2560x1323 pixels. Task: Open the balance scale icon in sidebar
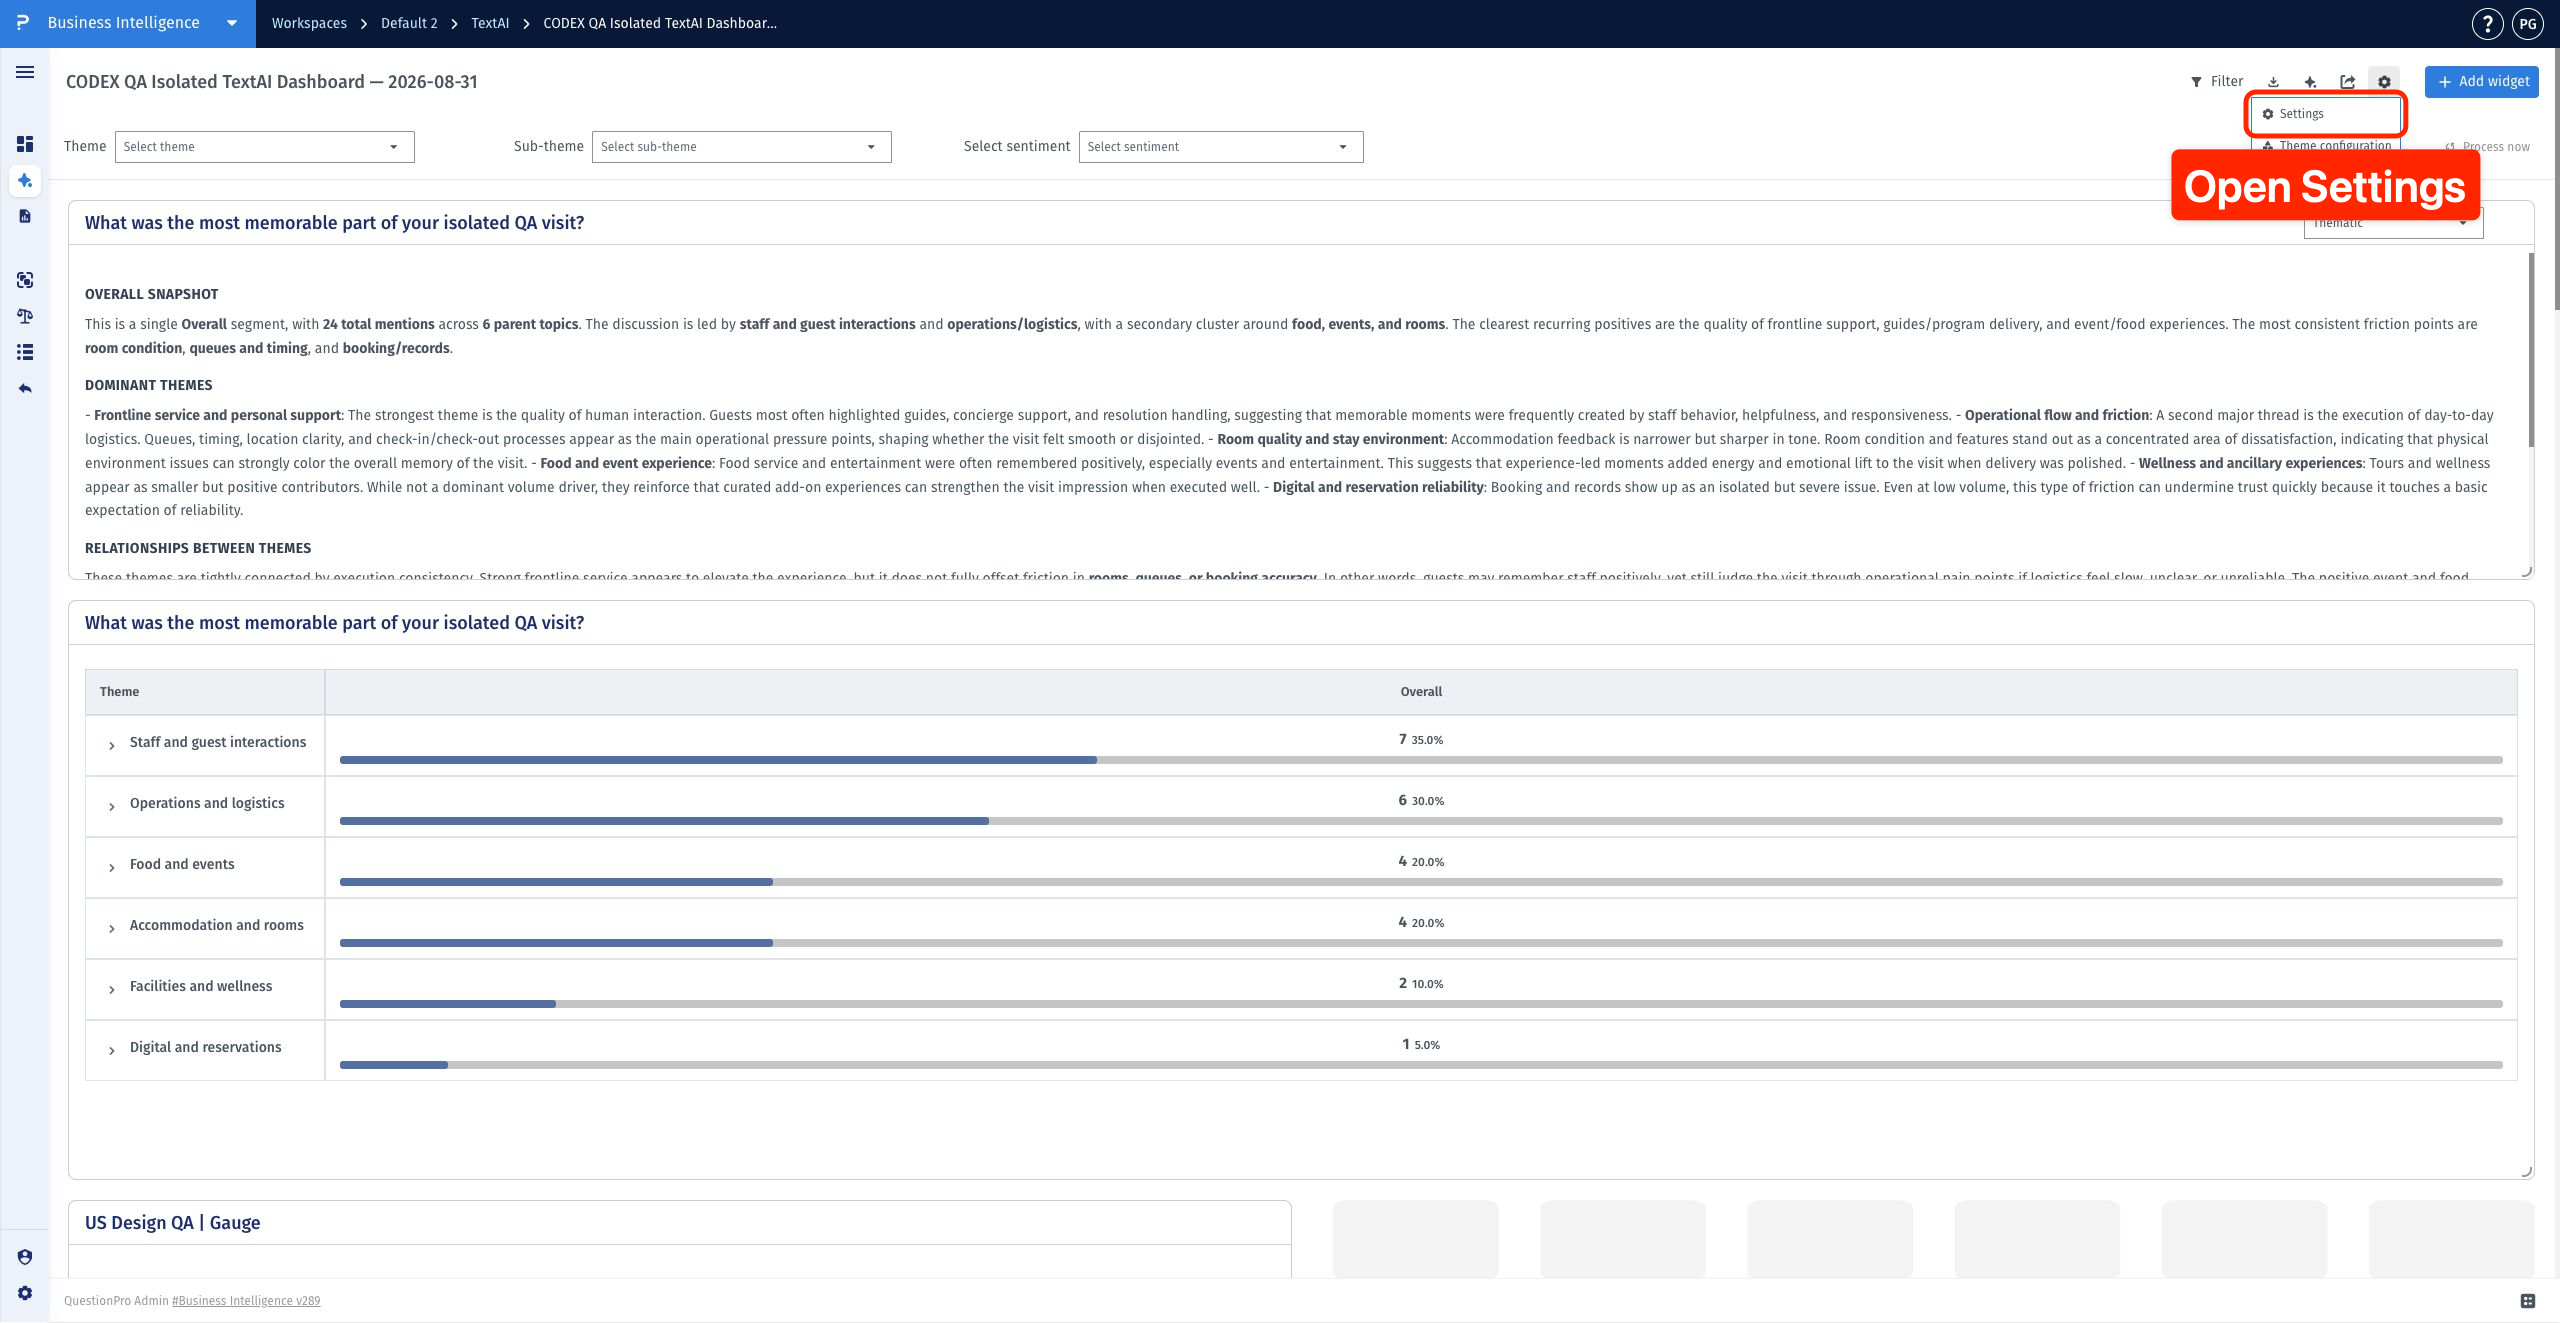point(25,316)
